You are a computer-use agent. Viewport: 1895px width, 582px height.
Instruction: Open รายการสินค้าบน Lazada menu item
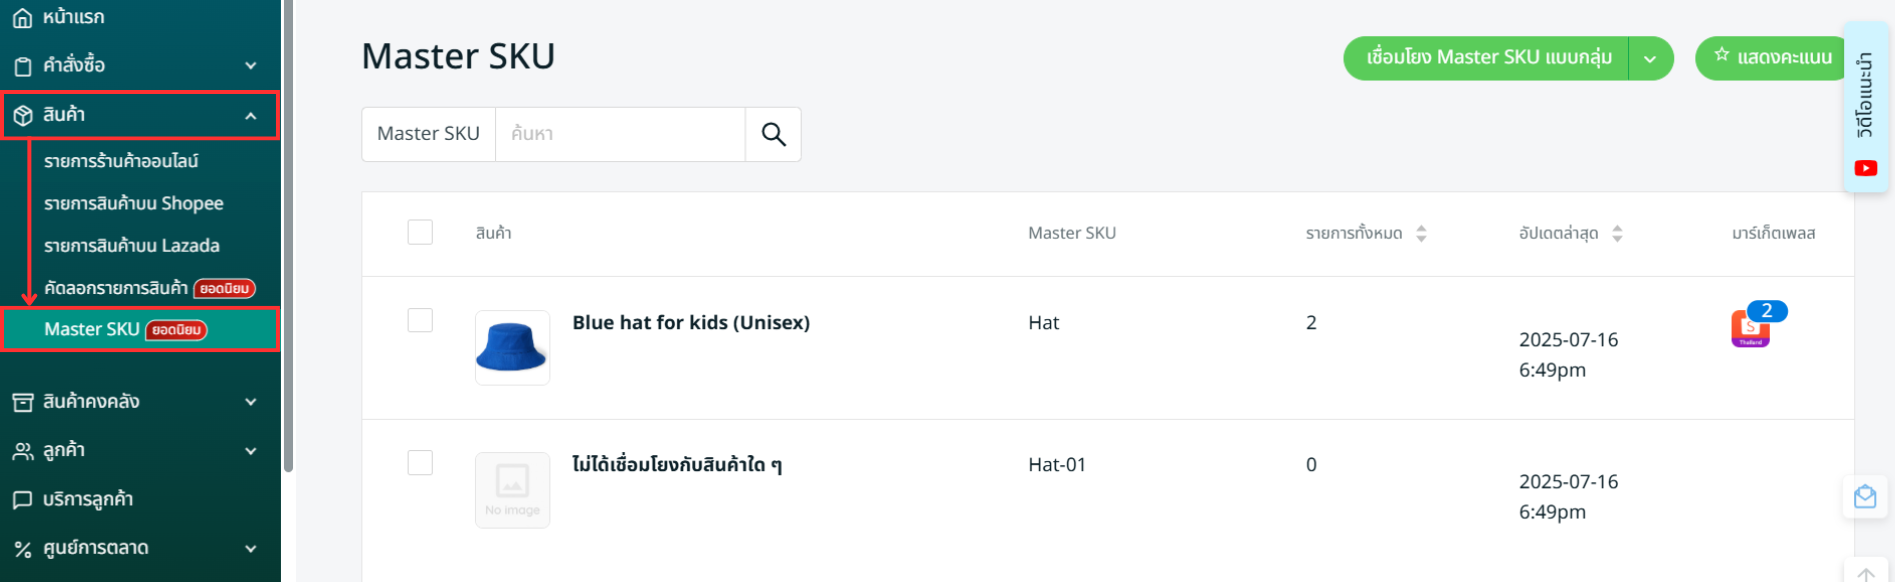click(131, 245)
